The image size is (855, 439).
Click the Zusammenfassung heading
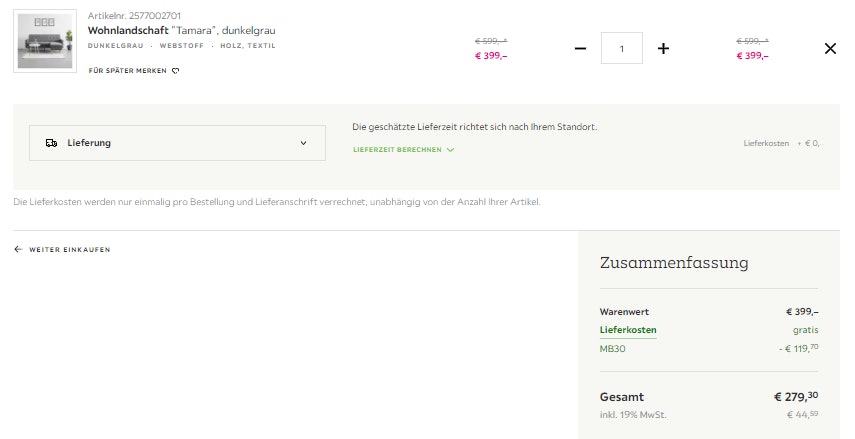click(673, 263)
